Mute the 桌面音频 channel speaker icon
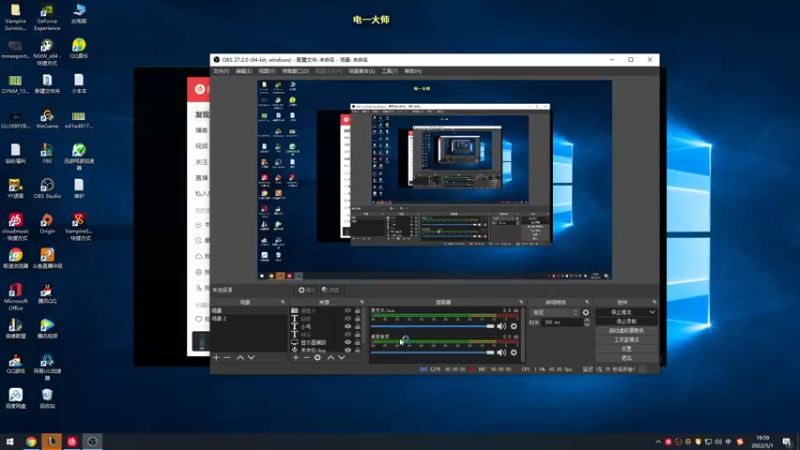This screenshot has width=800, height=450. tap(502, 353)
